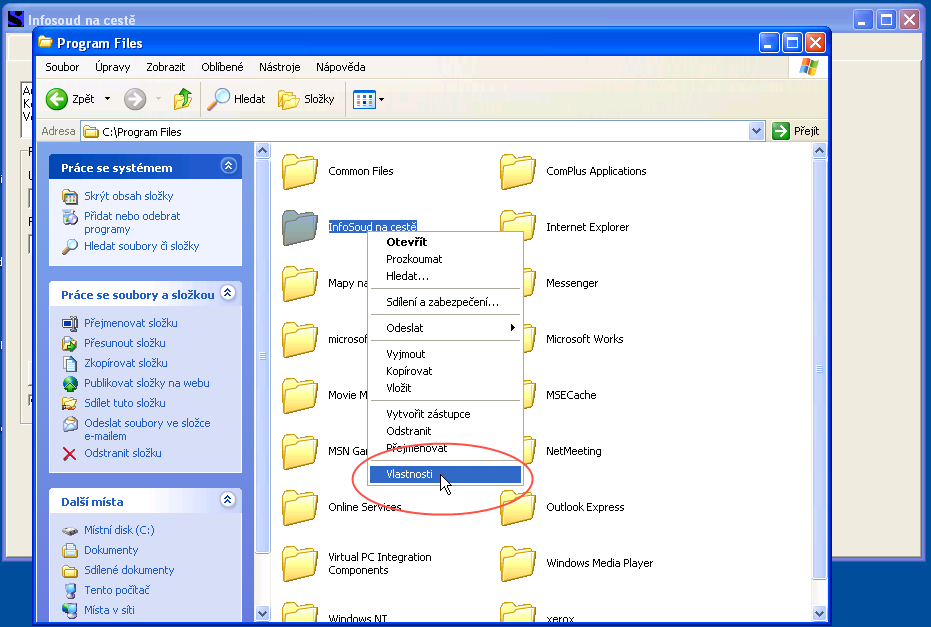931x627 pixels.
Task: Select the Microsoft Works folder label
Action: click(584, 339)
